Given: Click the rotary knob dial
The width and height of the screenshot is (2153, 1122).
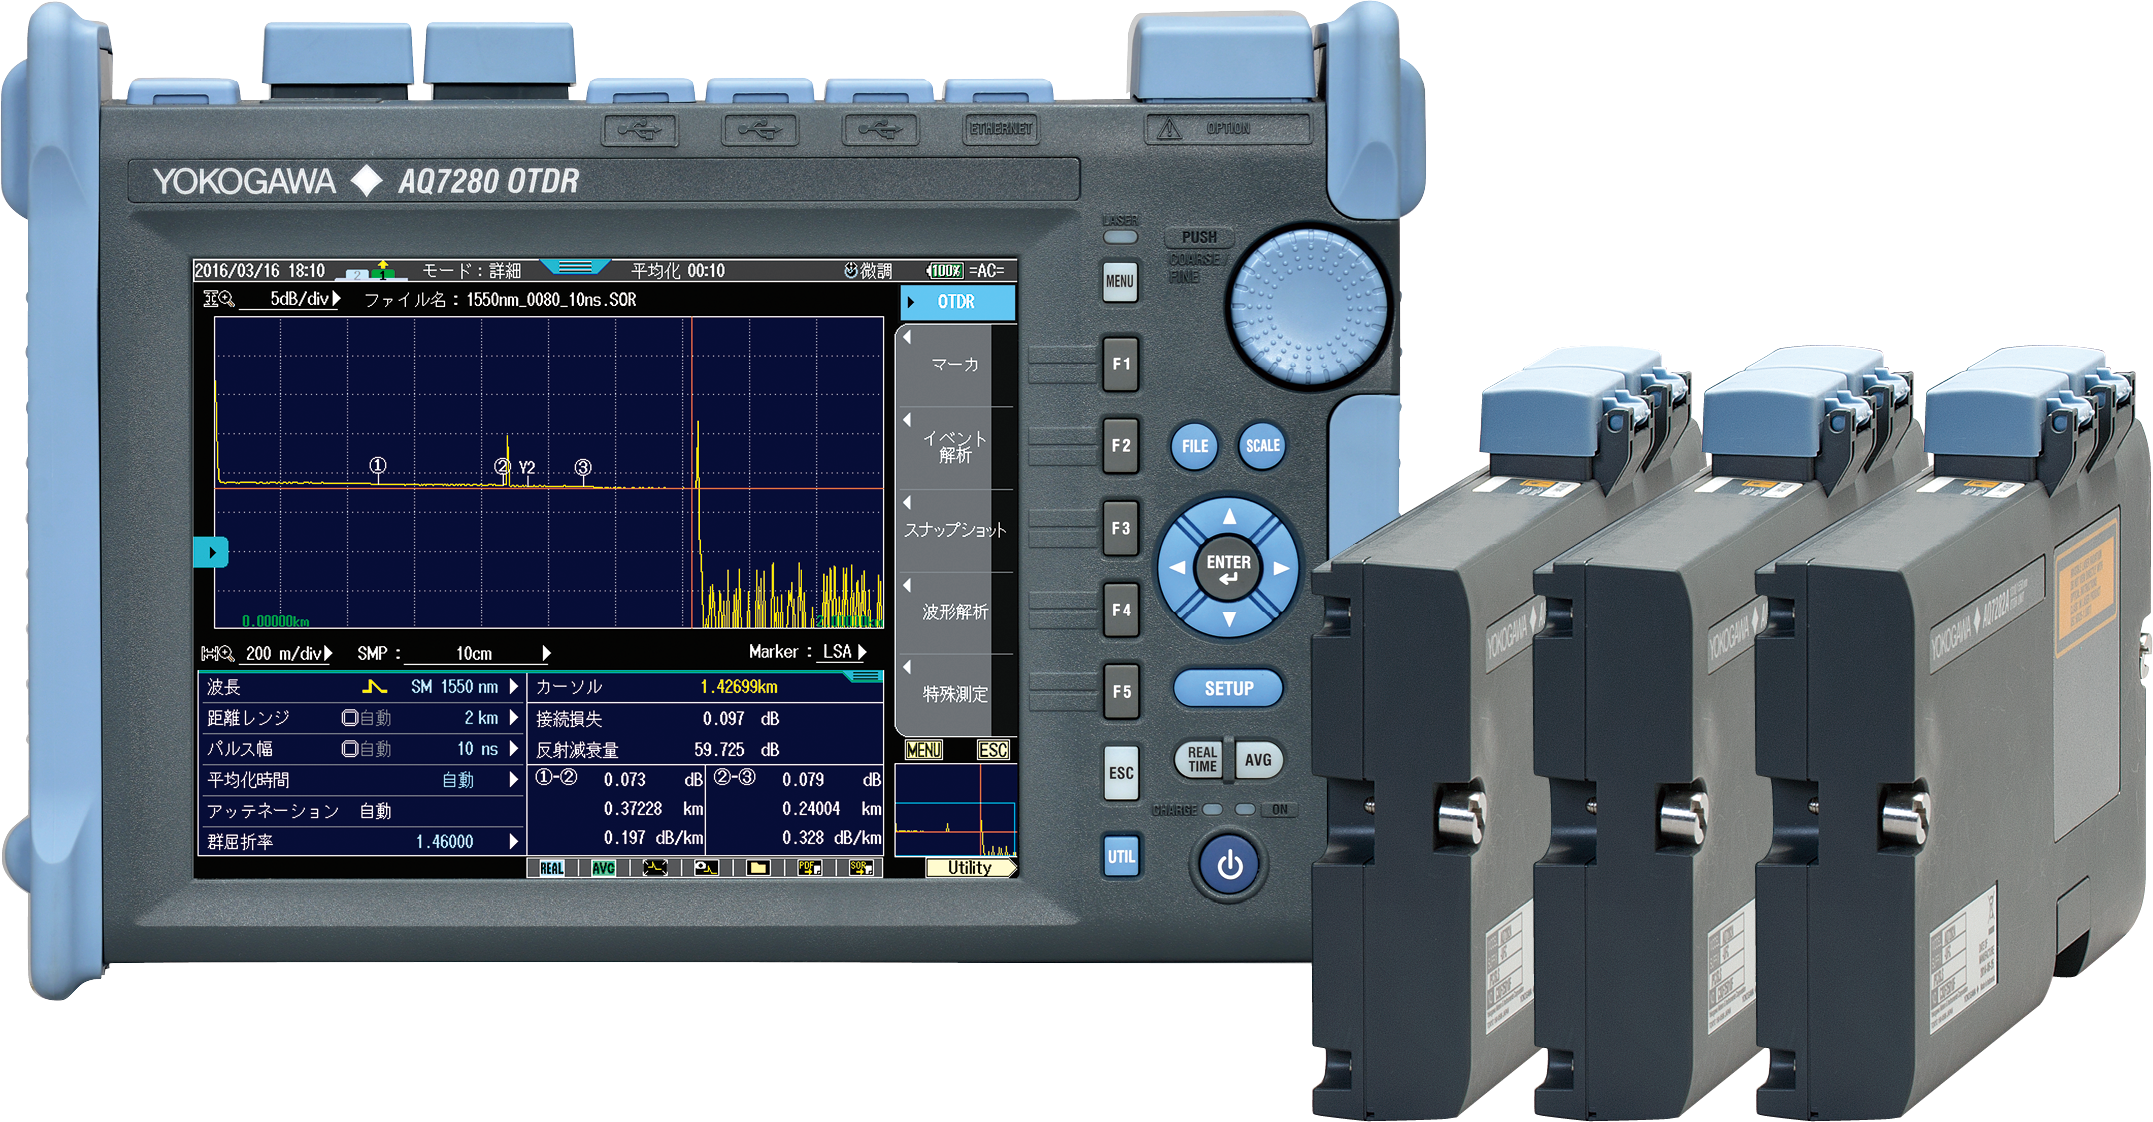Looking at the screenshot, I should [x=1309, y=308].
